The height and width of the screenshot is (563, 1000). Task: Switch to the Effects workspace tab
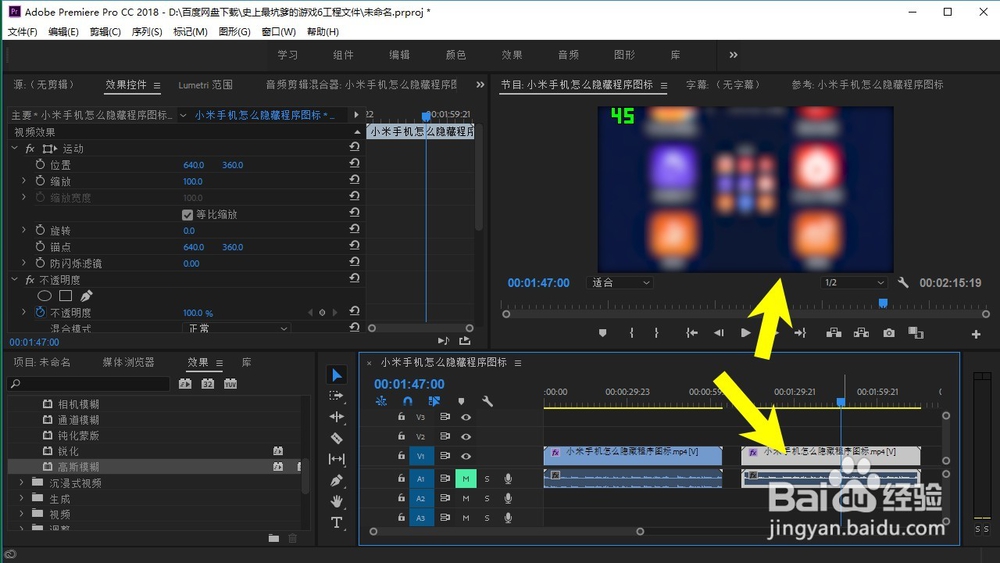click(x=512, y=55)
